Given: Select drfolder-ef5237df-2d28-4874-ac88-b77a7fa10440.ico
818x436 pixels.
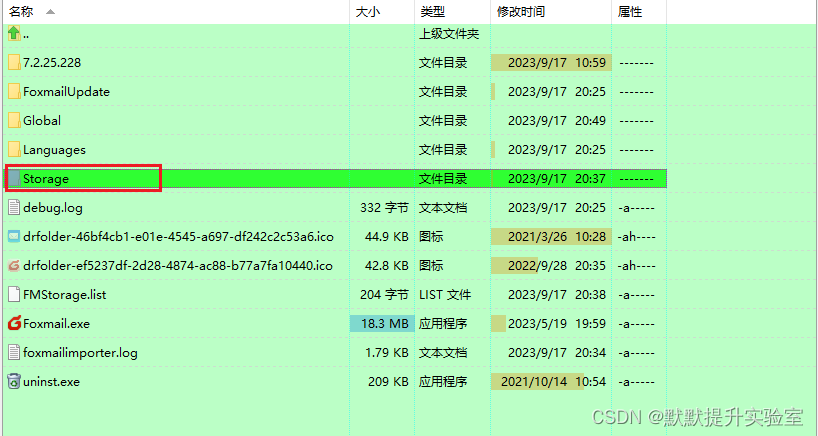Looking at the screenshot, I should coord(178,265).
